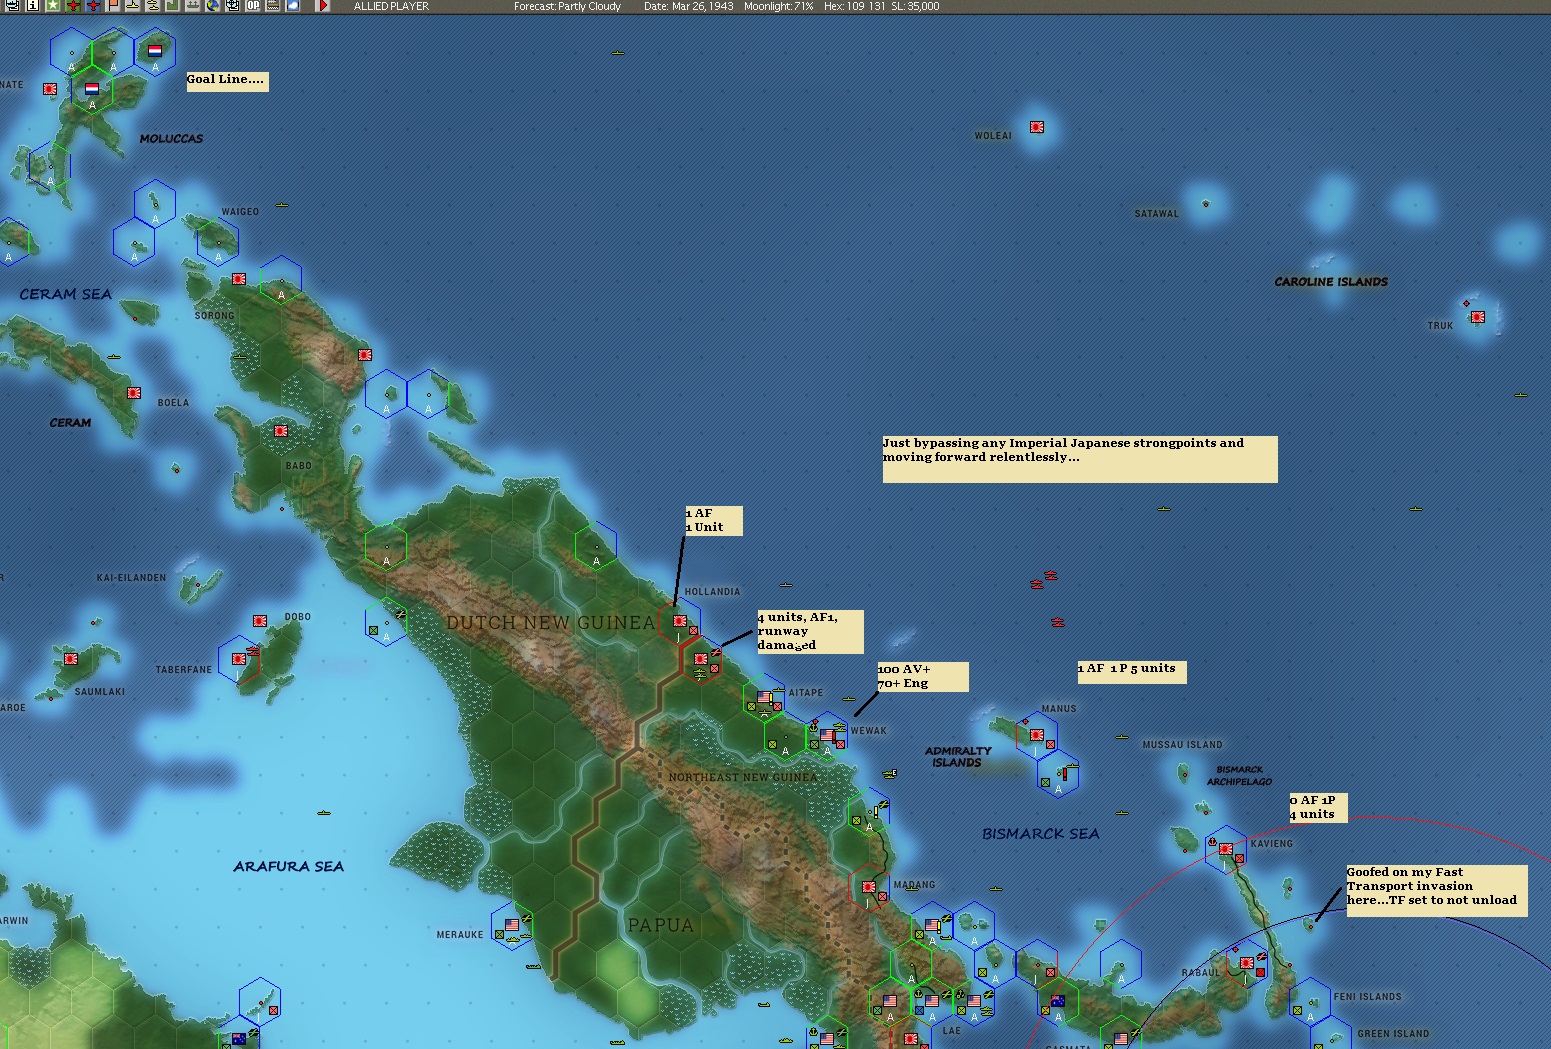Click the 'CAROLINE ISLANDS' map label
Image resolution: width=1551 pixels, height=1049 pixels.
pyautogui.click(x=1331, y=282)
